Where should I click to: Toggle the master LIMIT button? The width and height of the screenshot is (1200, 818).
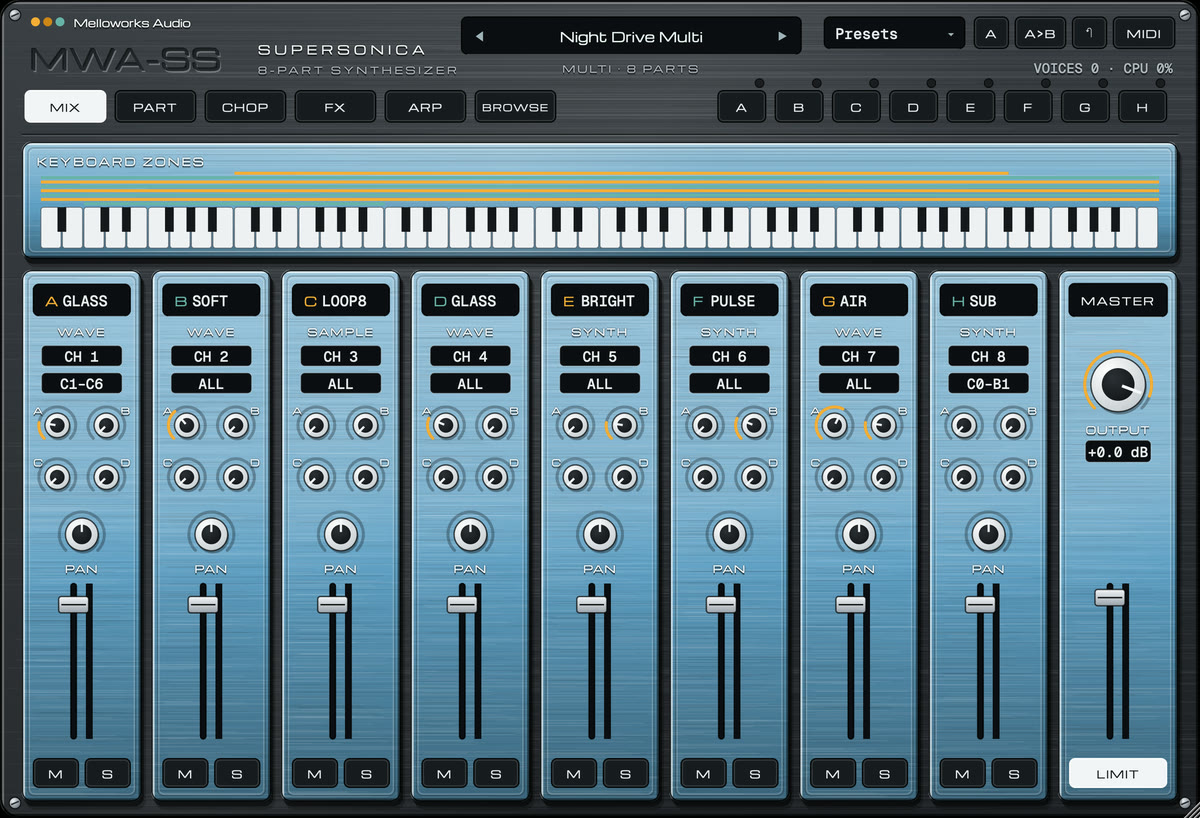pyautogui.click(x=1117, y=773)
